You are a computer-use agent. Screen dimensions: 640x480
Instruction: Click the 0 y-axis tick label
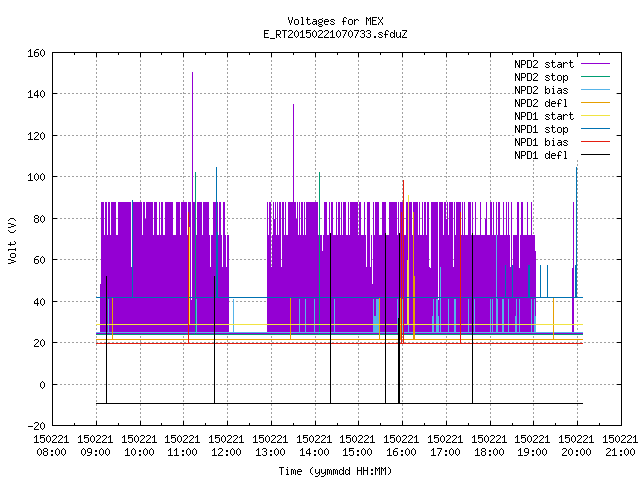click(x=42, y=384)
